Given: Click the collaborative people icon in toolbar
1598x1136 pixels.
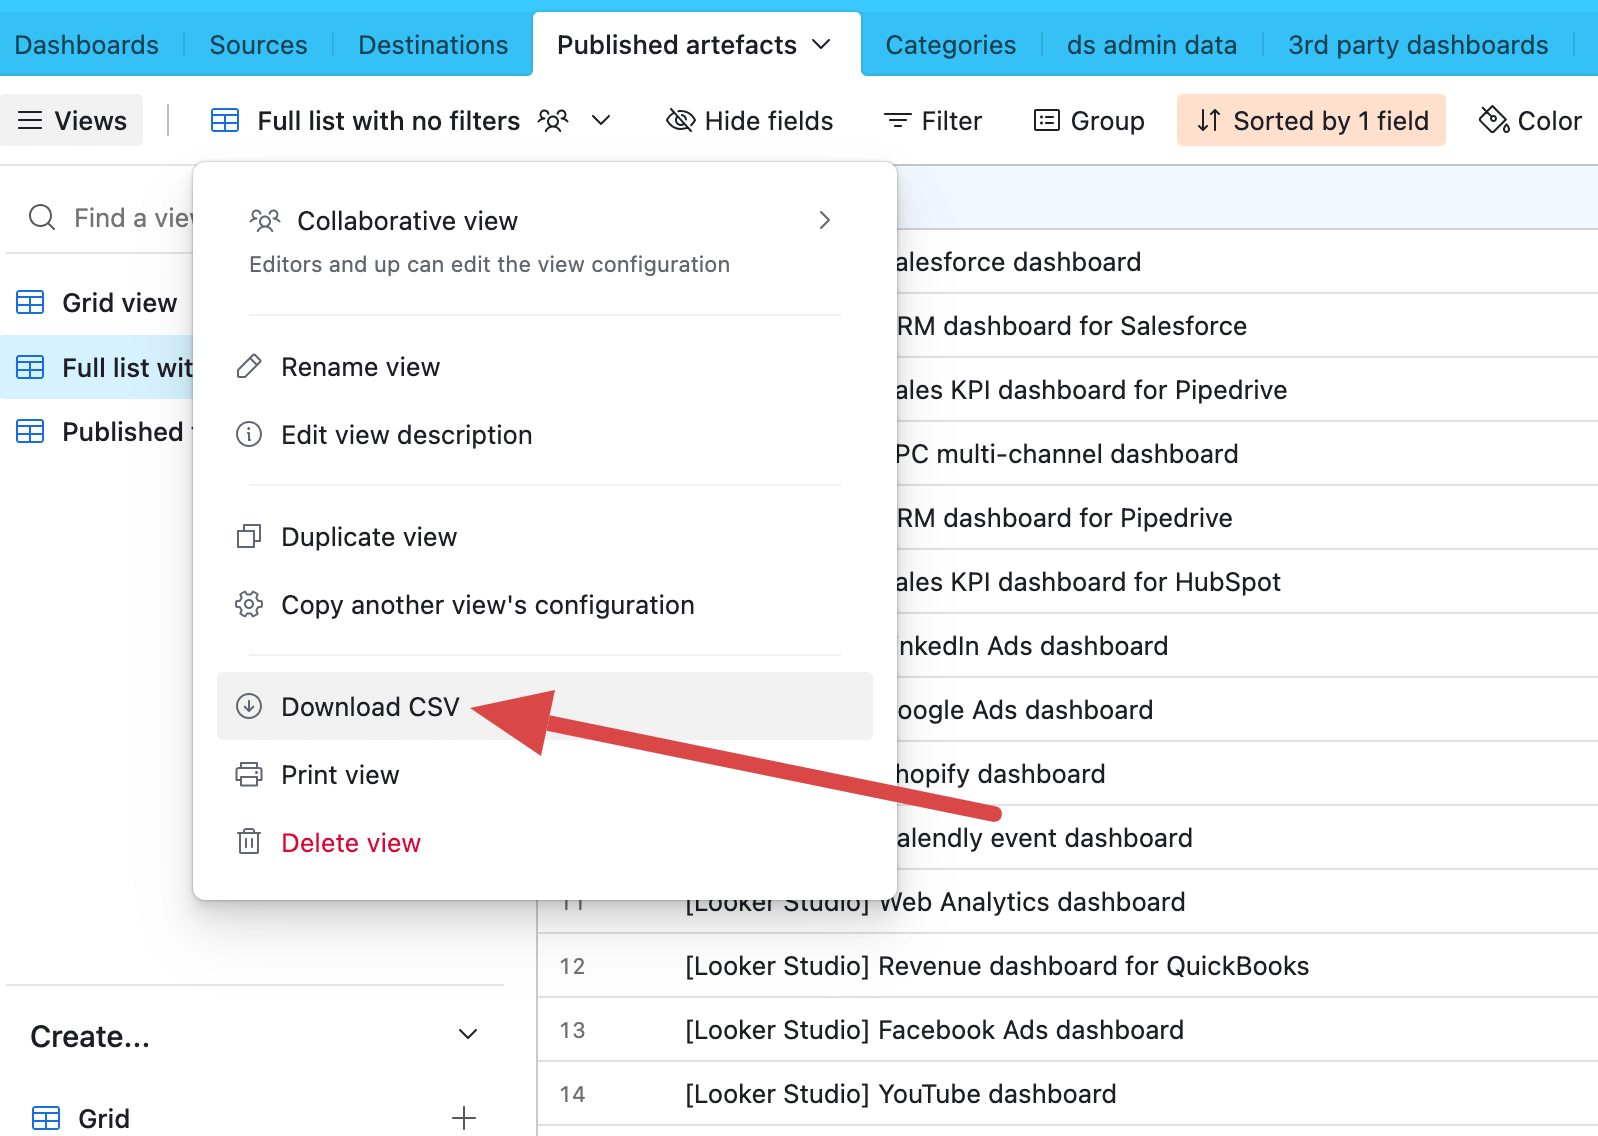Looking at the screenshot, I should (x=553, y=121).
